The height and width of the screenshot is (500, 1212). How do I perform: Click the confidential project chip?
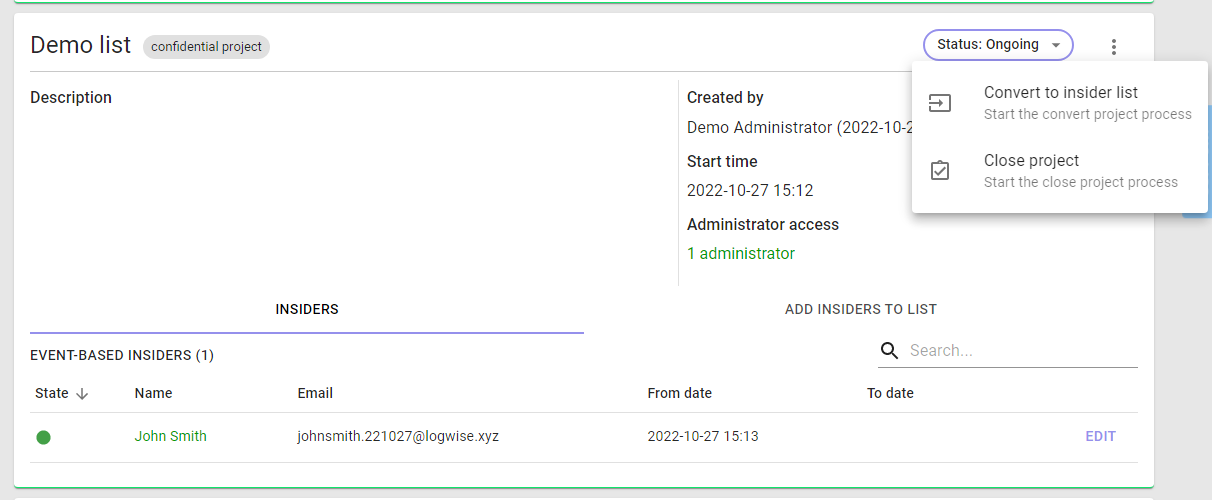206,47
